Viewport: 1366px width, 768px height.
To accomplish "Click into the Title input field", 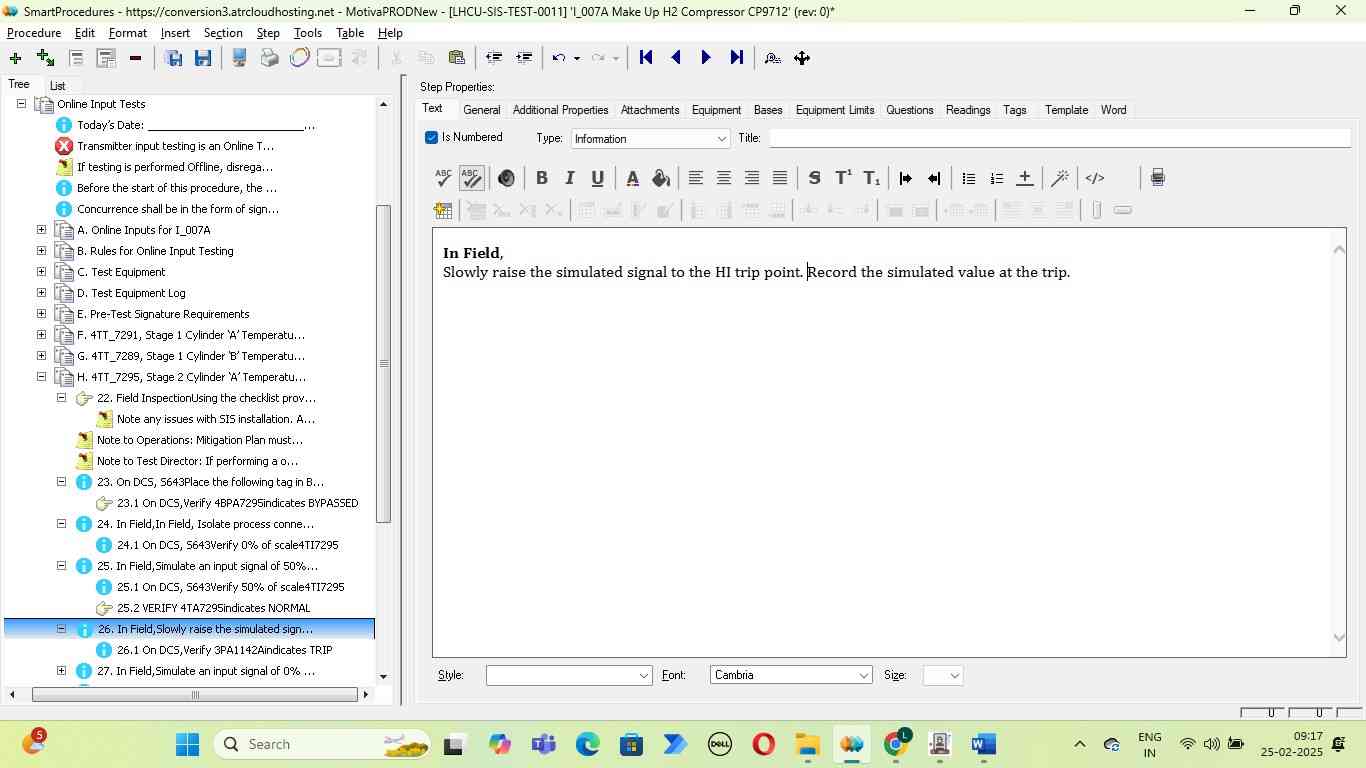I will coord(1060,138).
